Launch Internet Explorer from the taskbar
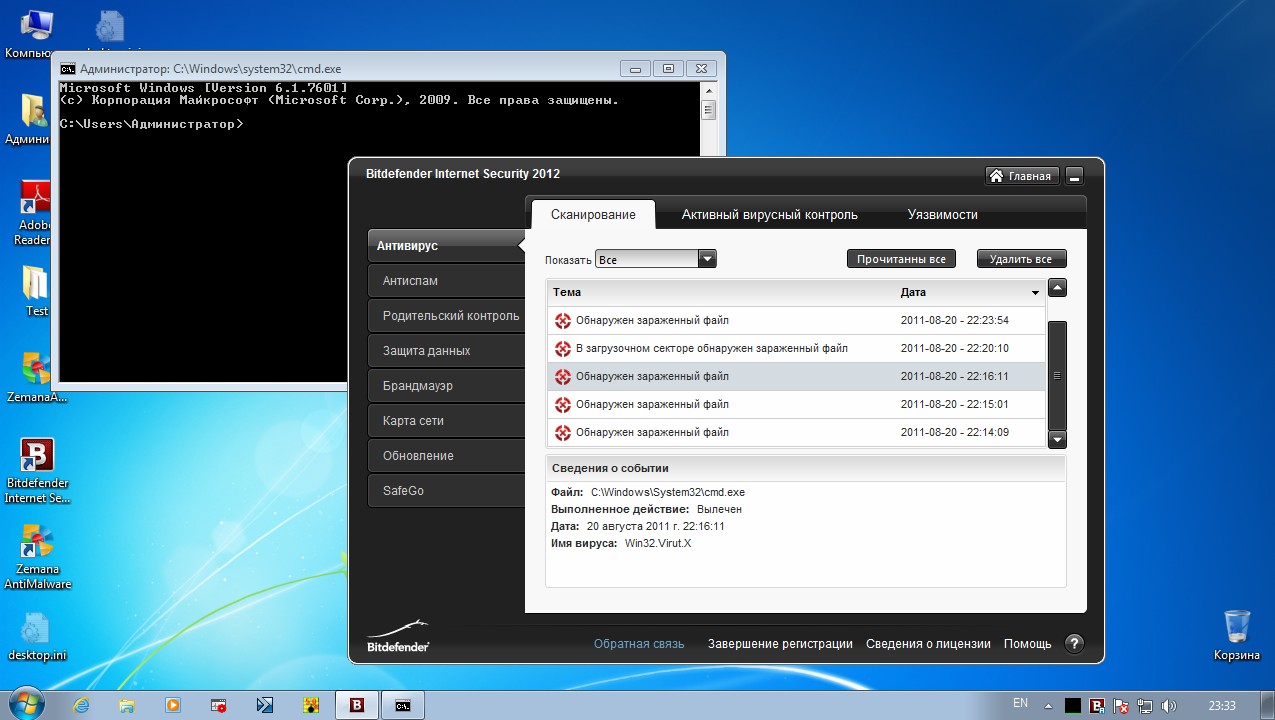 coord(82,705)
